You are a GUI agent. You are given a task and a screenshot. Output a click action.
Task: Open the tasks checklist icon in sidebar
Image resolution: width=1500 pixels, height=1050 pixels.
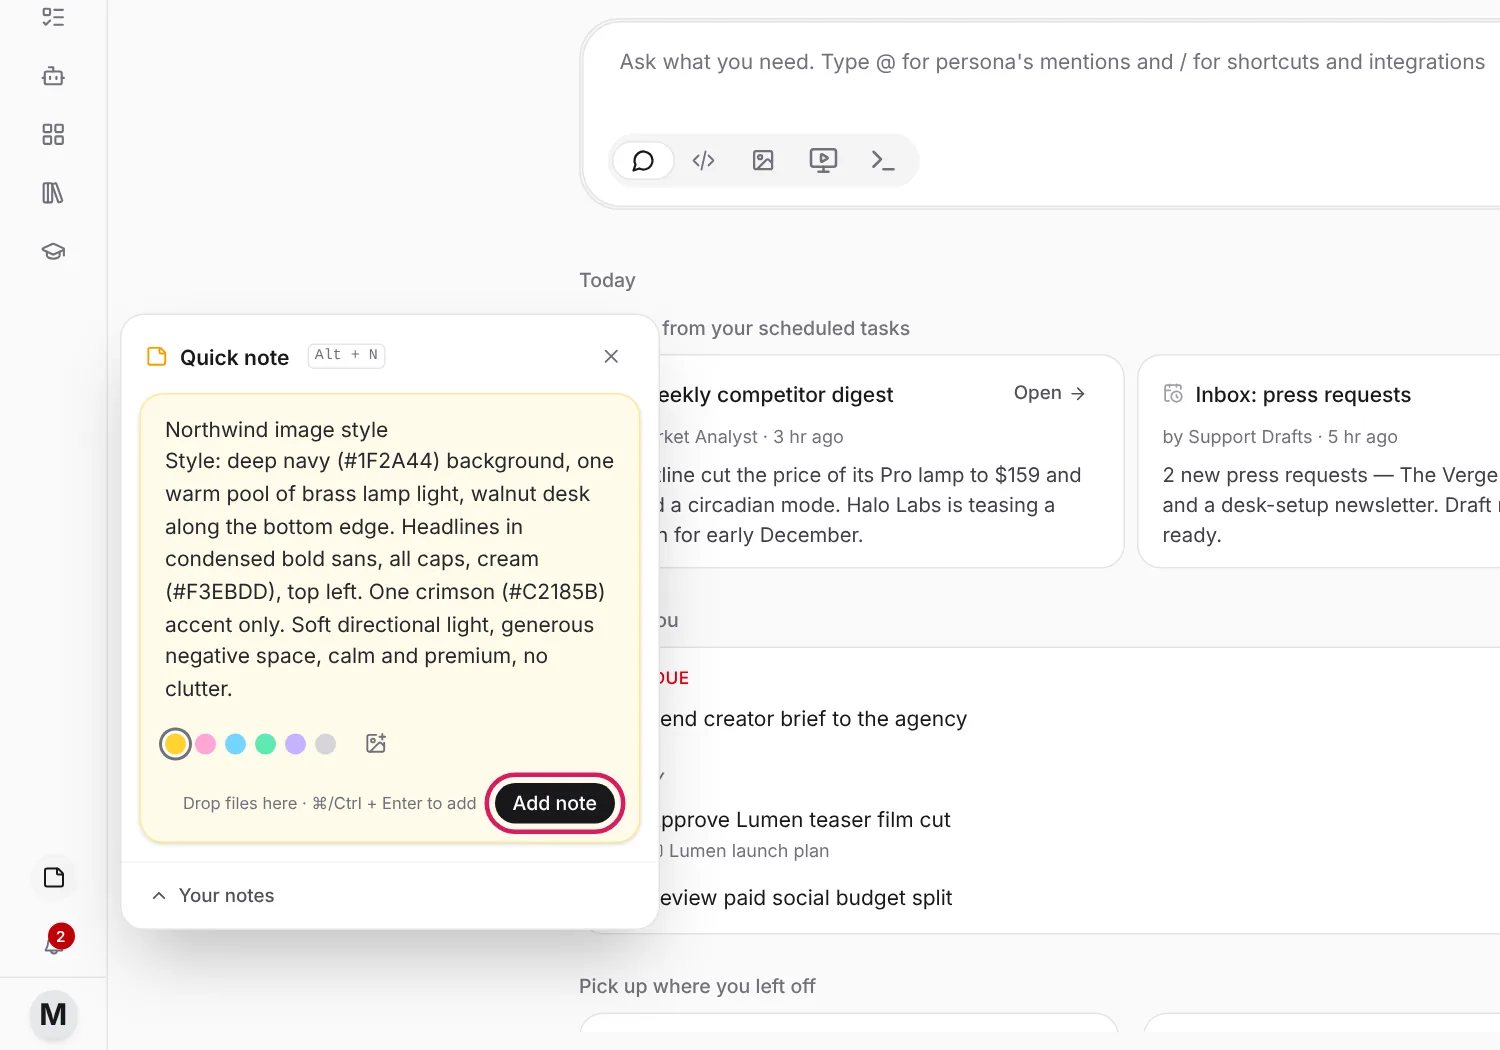click(53, 17)
